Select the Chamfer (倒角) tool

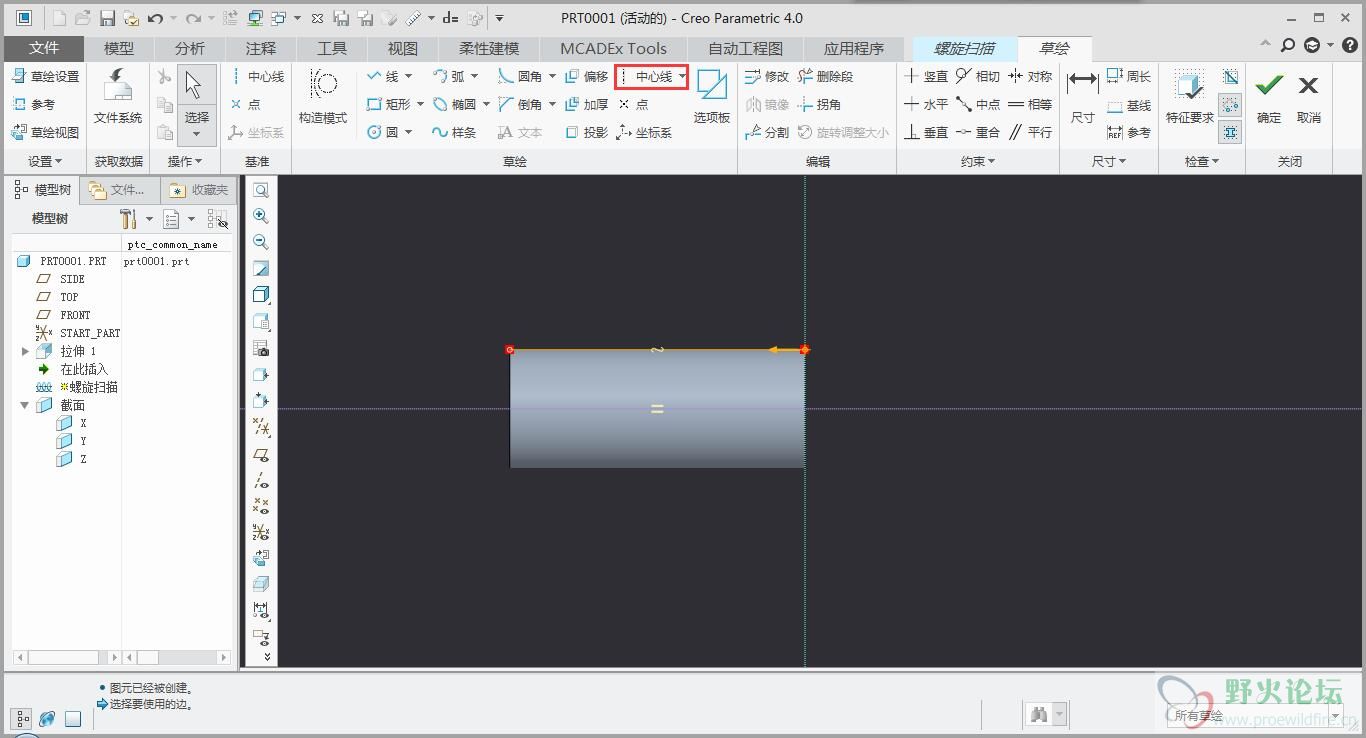click(x=521, y=104)
